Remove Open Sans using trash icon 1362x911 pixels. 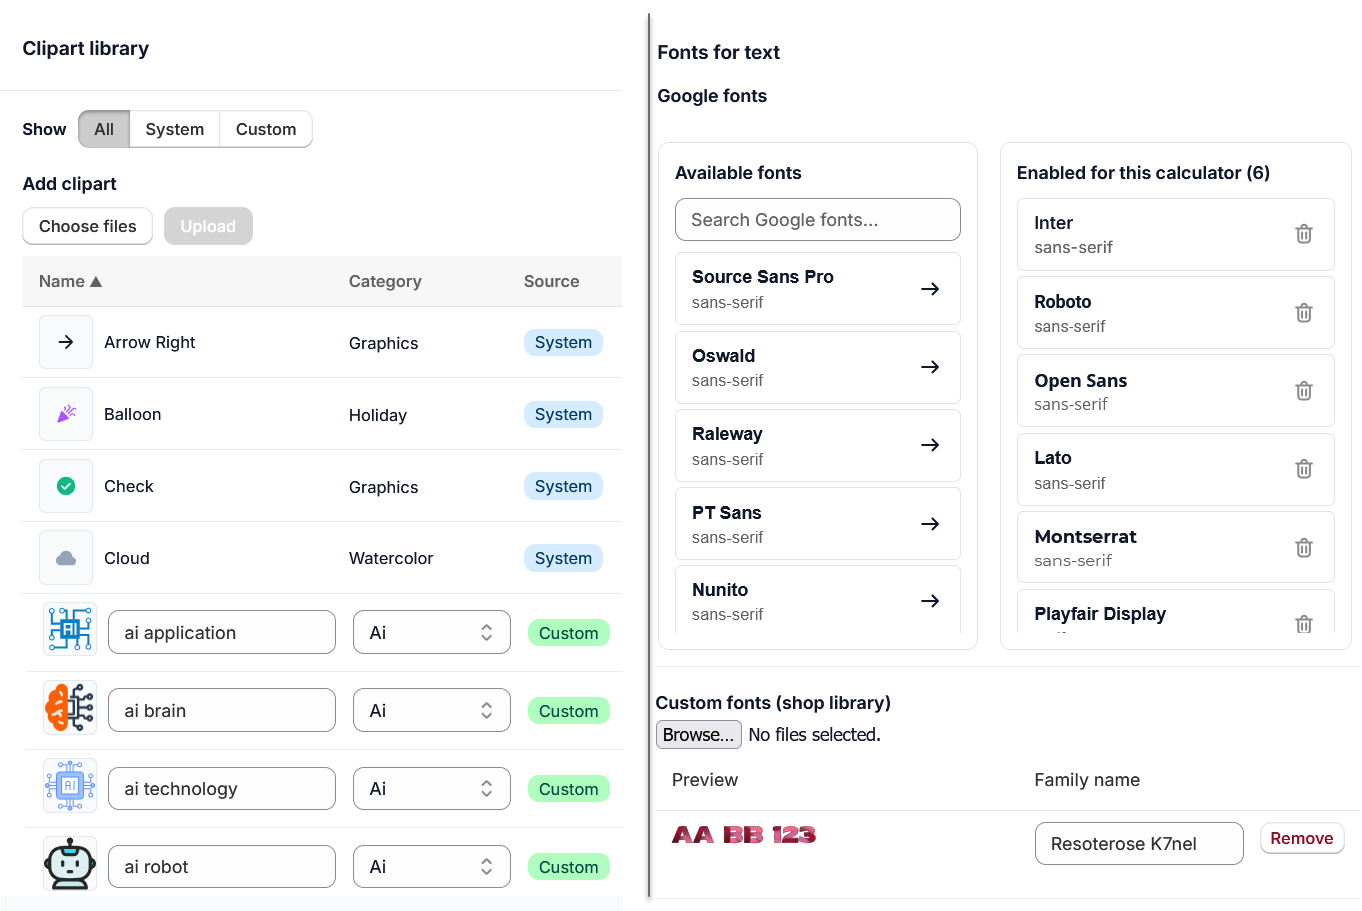click(1304, 391)
